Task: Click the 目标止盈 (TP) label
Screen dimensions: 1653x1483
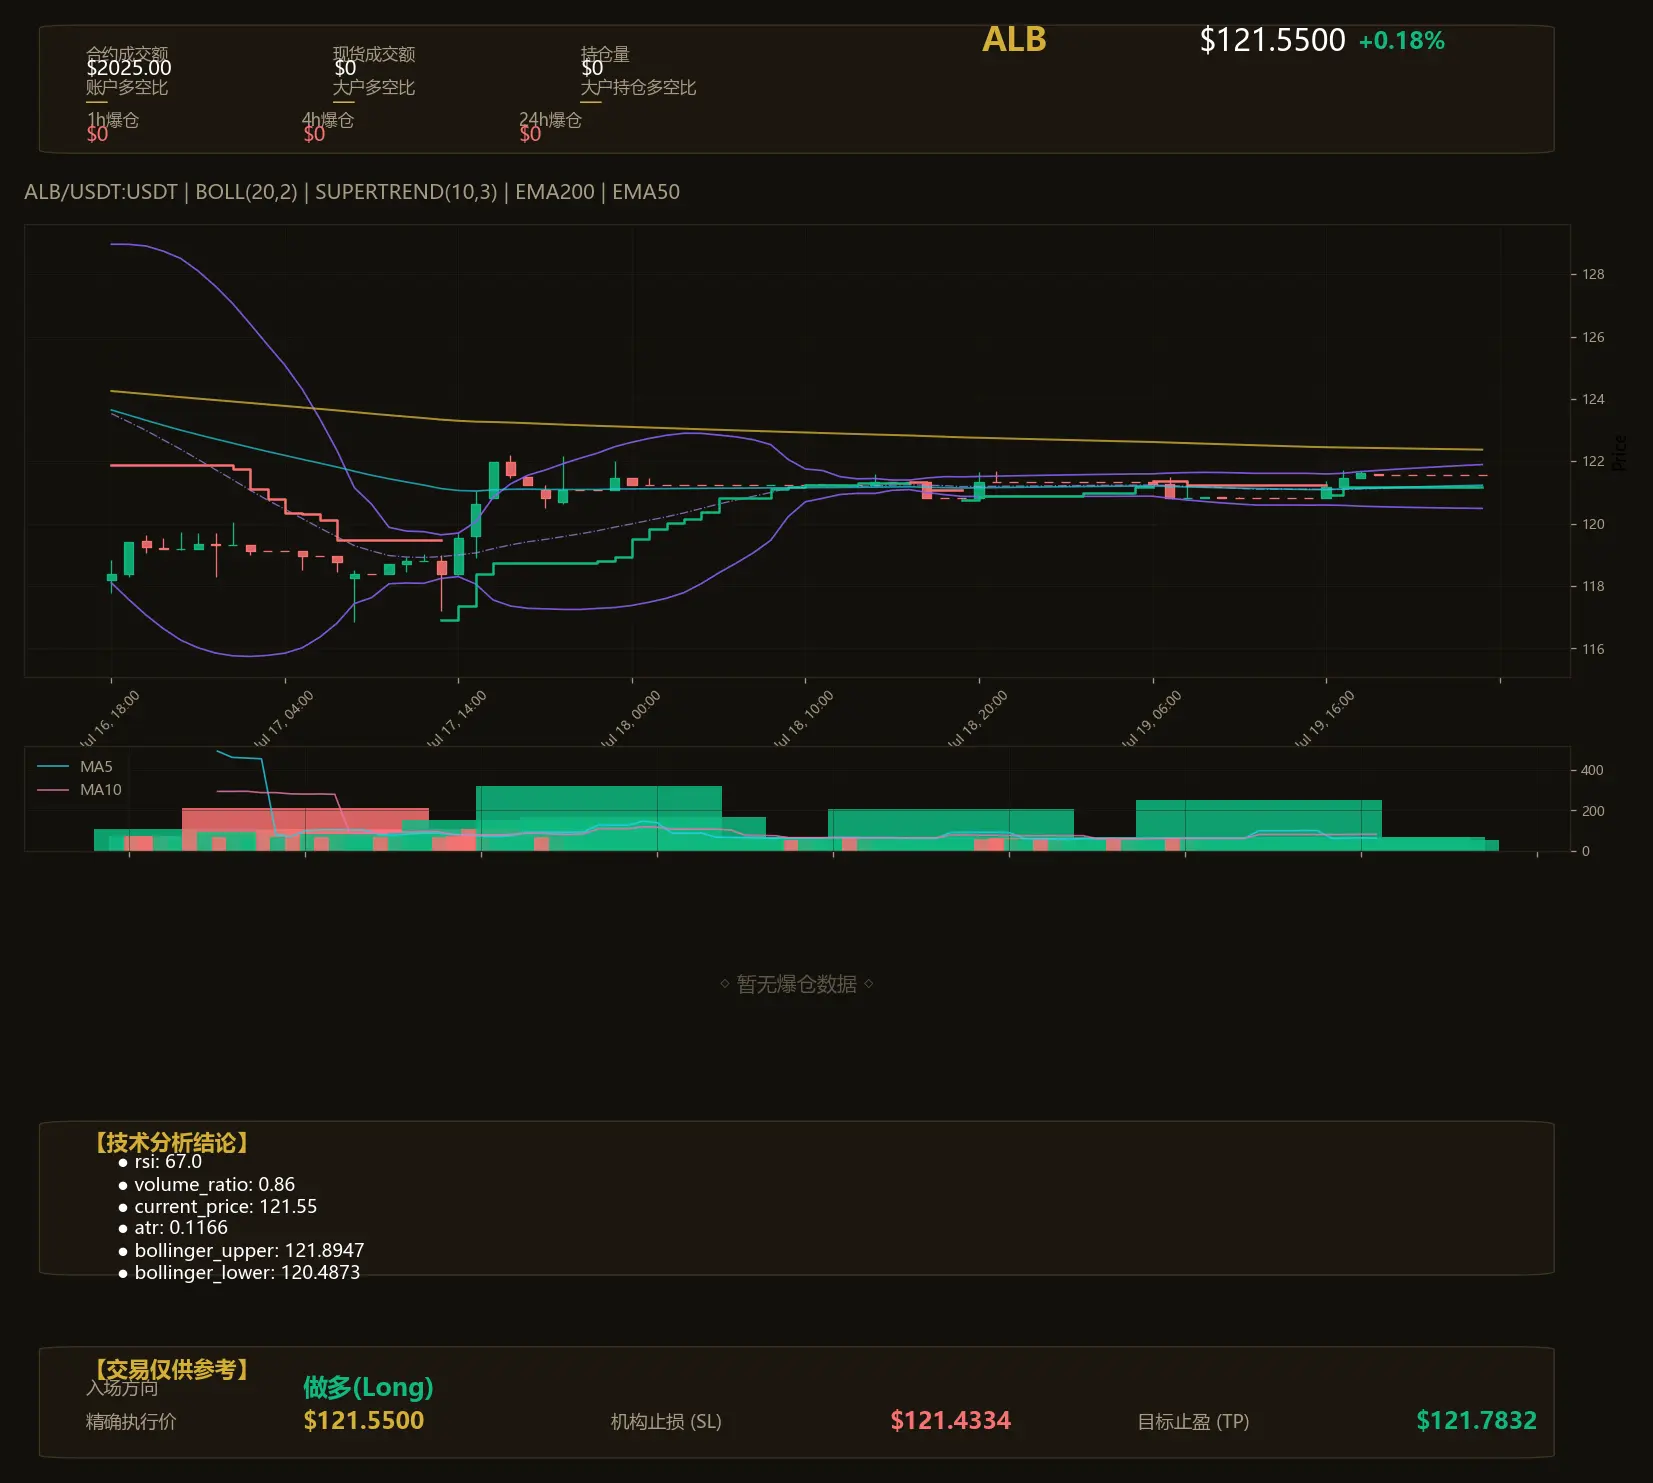Action: (x=1193, y=1422)
